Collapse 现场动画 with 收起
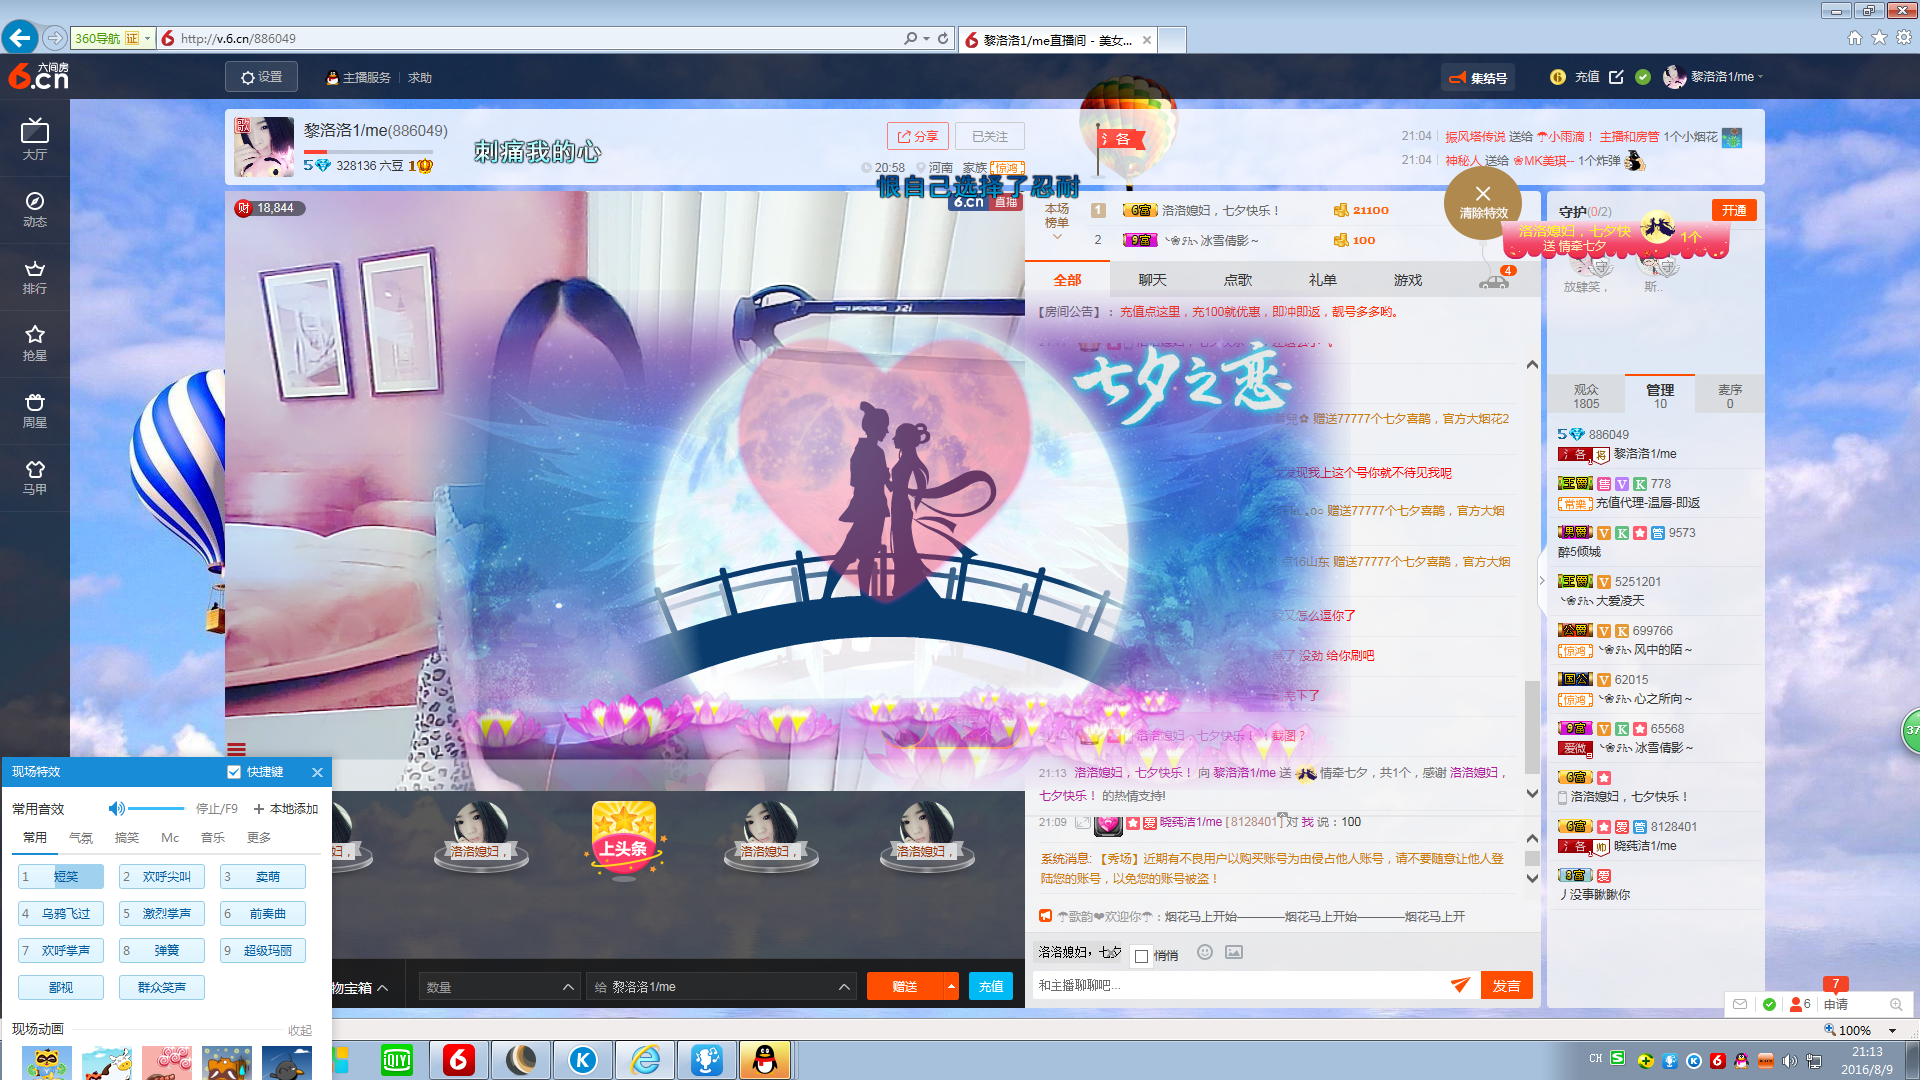The image size is (1920, 1080). tap(300, 1030)
